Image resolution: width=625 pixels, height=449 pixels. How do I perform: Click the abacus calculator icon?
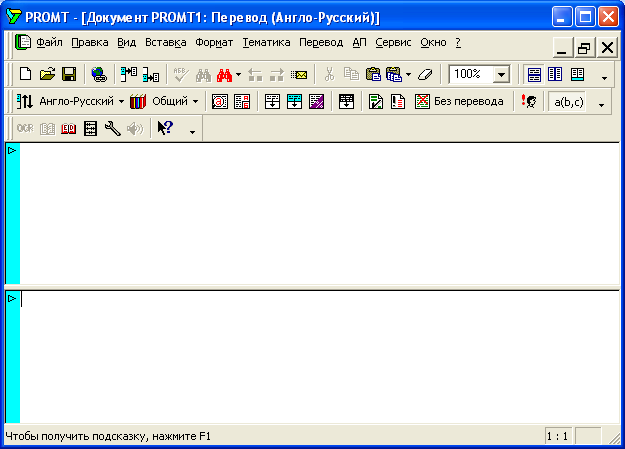(90, 128)
